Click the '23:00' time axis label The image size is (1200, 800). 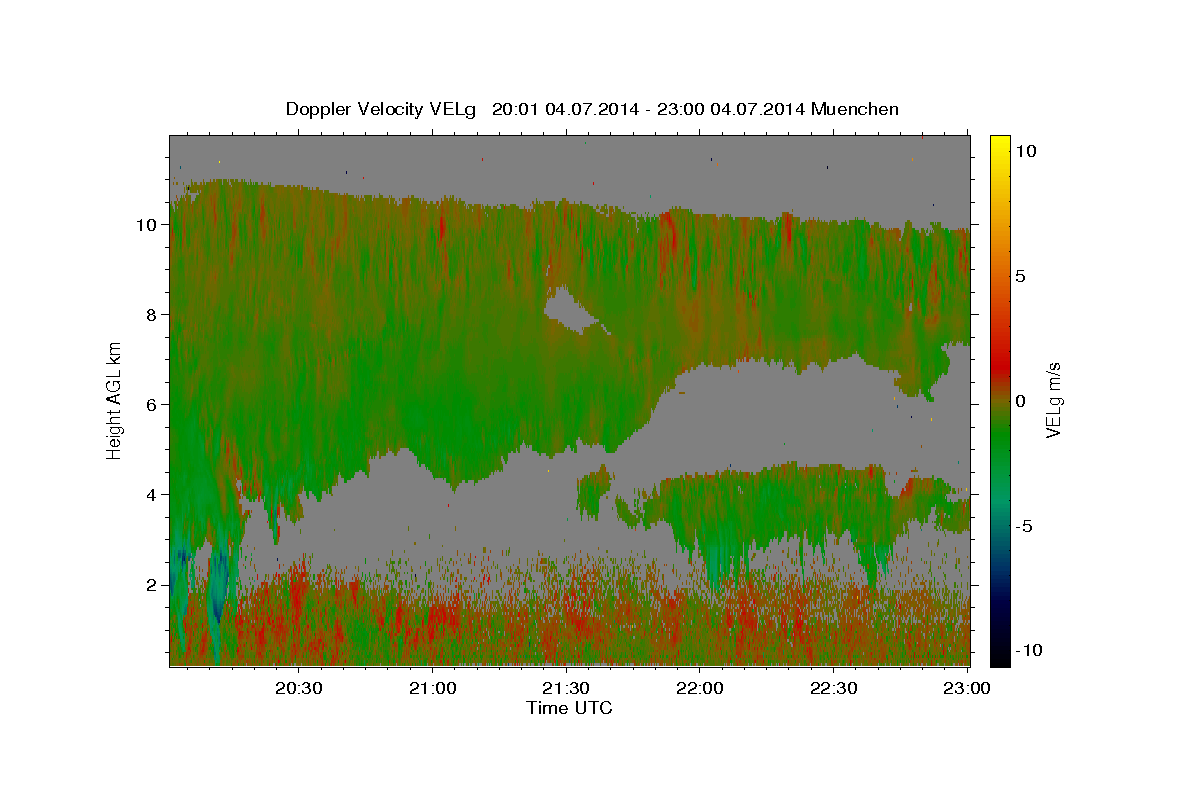point(968,688)
